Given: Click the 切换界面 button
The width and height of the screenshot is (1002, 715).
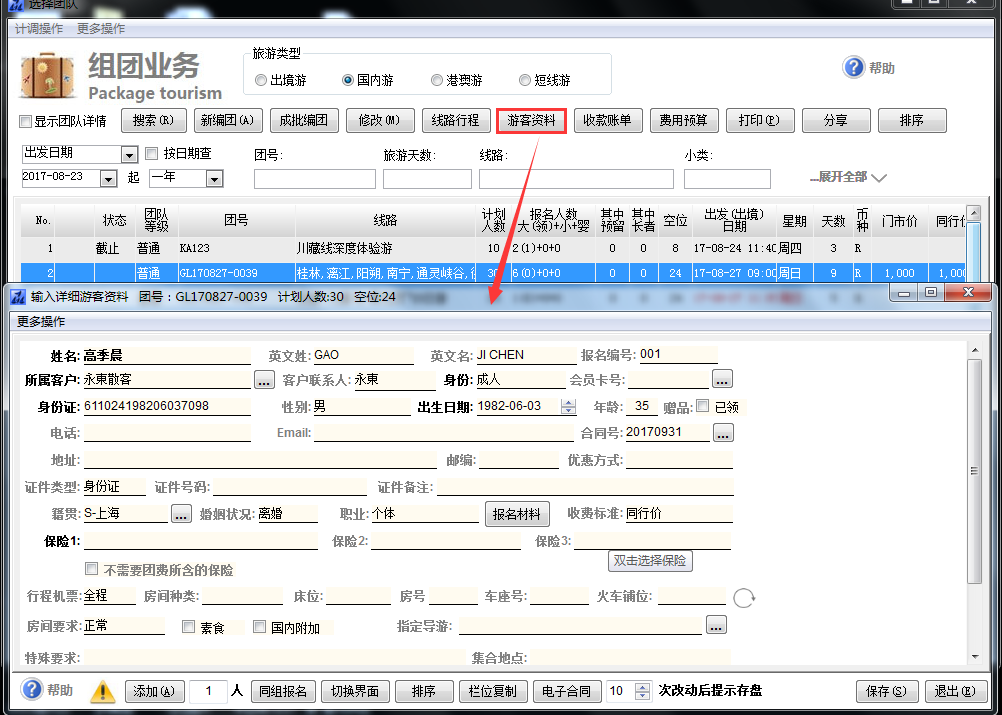Looking at the screenshot, I should 355,691.
